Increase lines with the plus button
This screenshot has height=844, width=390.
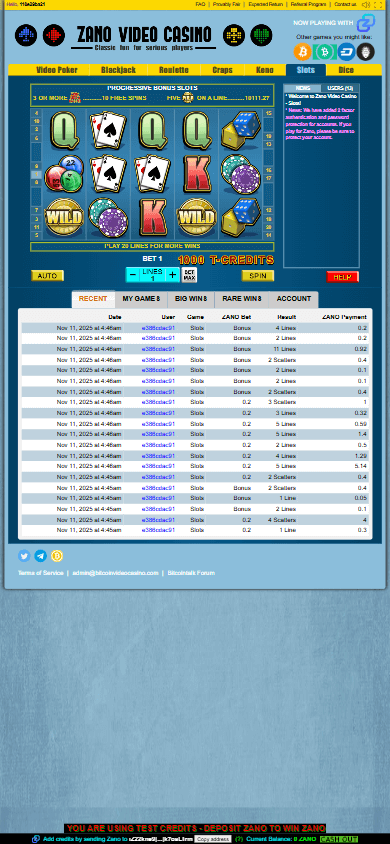tap(172, 275)
